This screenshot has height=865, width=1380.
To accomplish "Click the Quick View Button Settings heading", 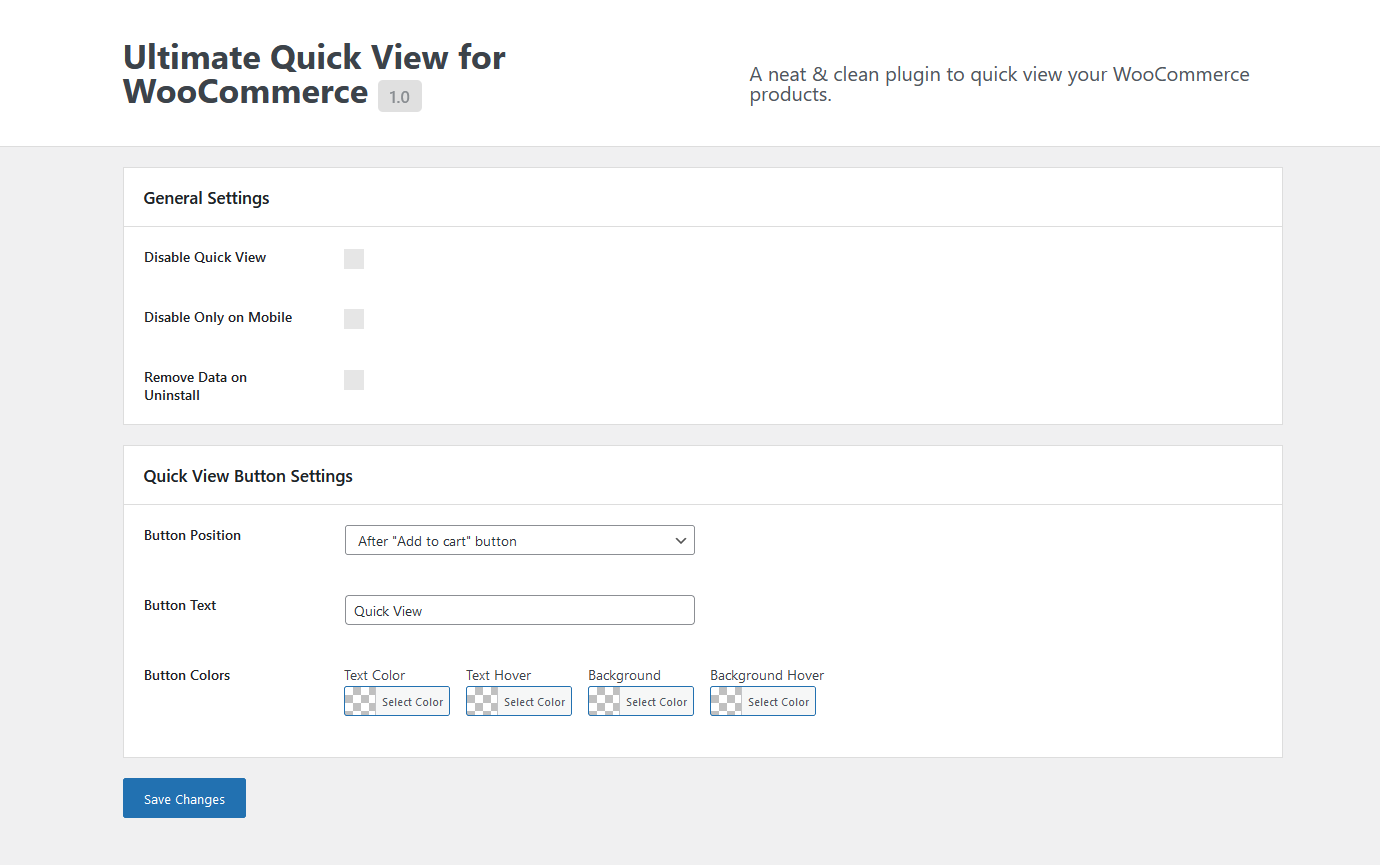I will (248, 476).
